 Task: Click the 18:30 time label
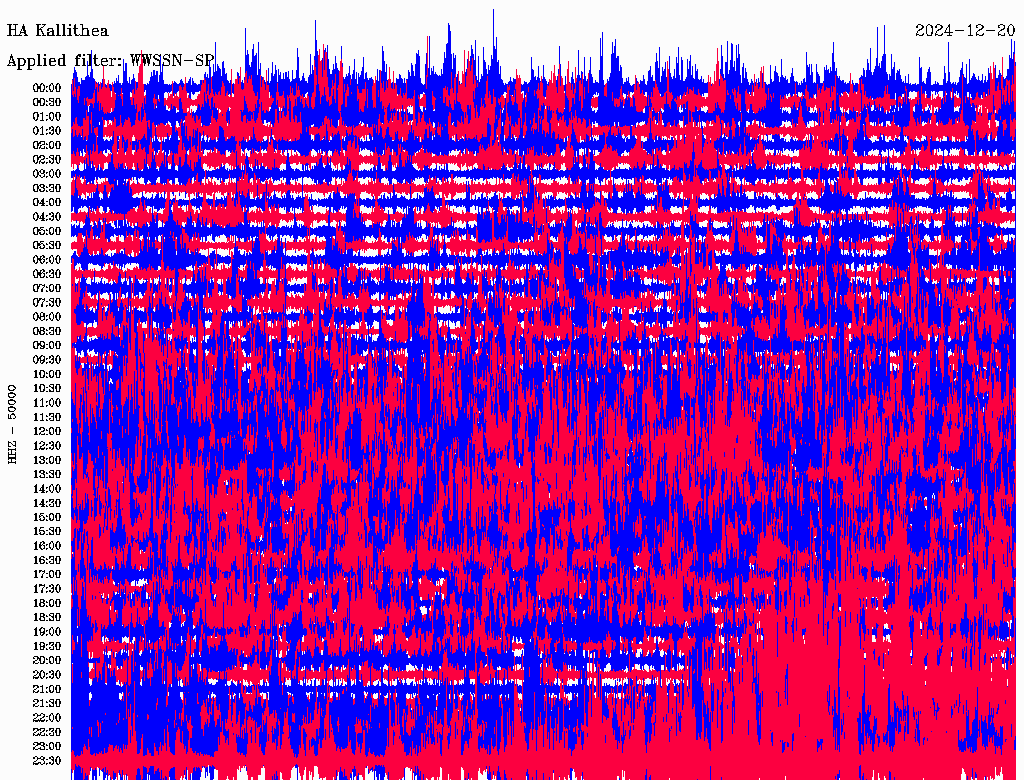tap(47, 617)
